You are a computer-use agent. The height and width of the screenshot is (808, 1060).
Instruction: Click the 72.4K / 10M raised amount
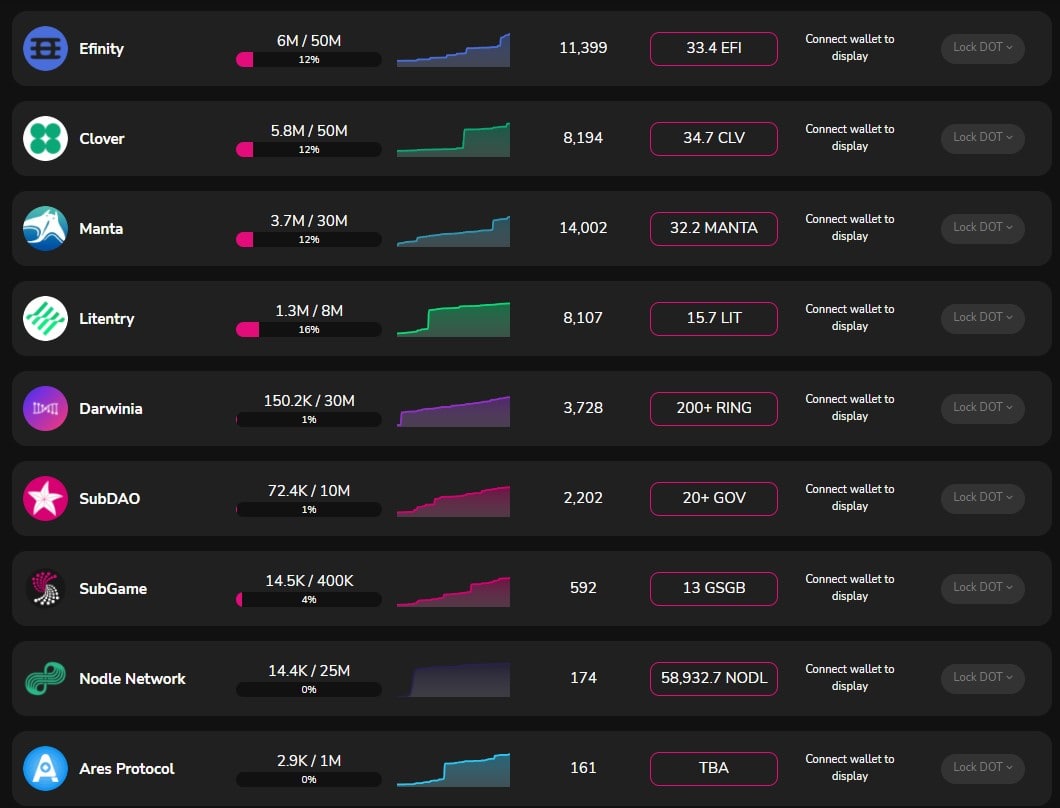coord(309,490)
